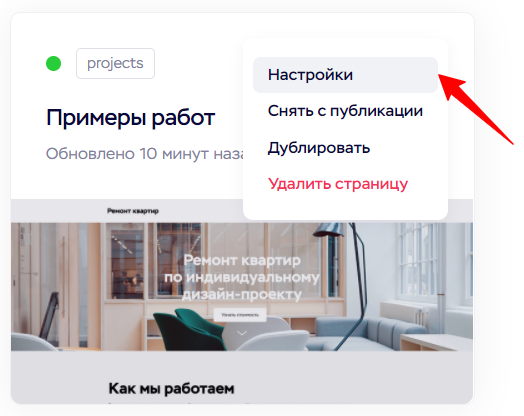Open the Примеры работ page title

pyautogui.click(x=130, y=118)
